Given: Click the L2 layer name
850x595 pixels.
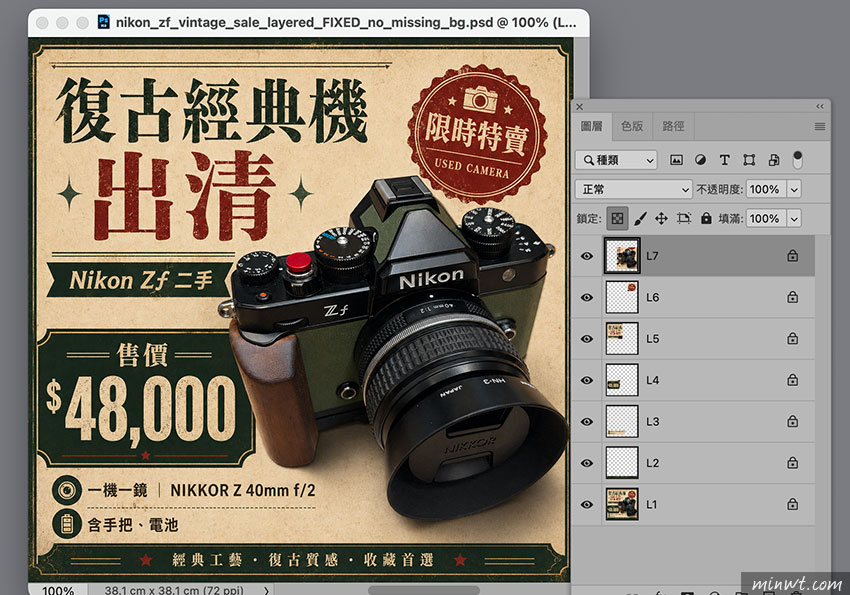Looking at the screenshot, I should coord(652,463).
